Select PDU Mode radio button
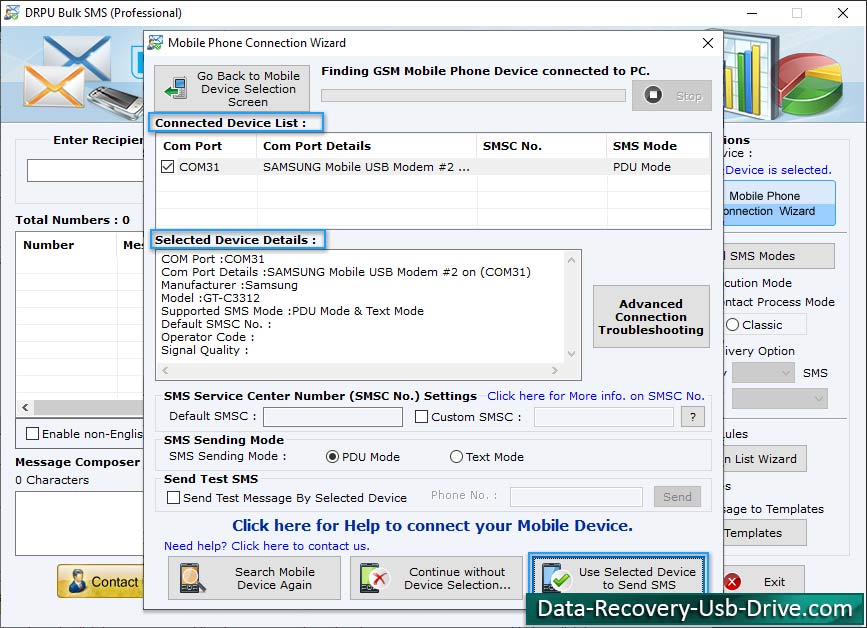The height and width of the screenshot is (628, 867). tap(332, 457)
